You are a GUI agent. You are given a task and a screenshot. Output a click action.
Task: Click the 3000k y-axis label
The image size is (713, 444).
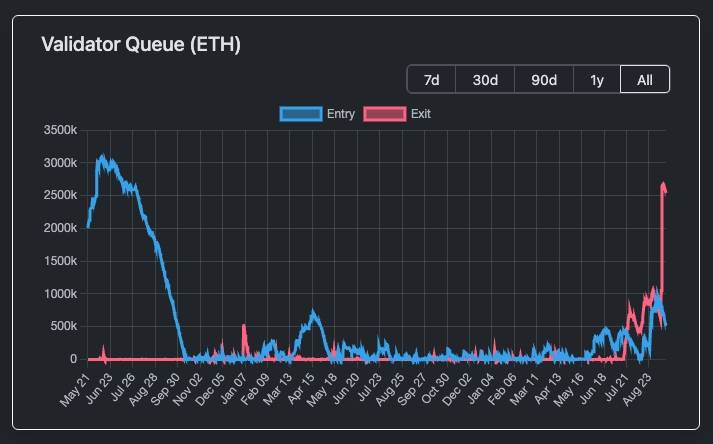pos(60,163)
